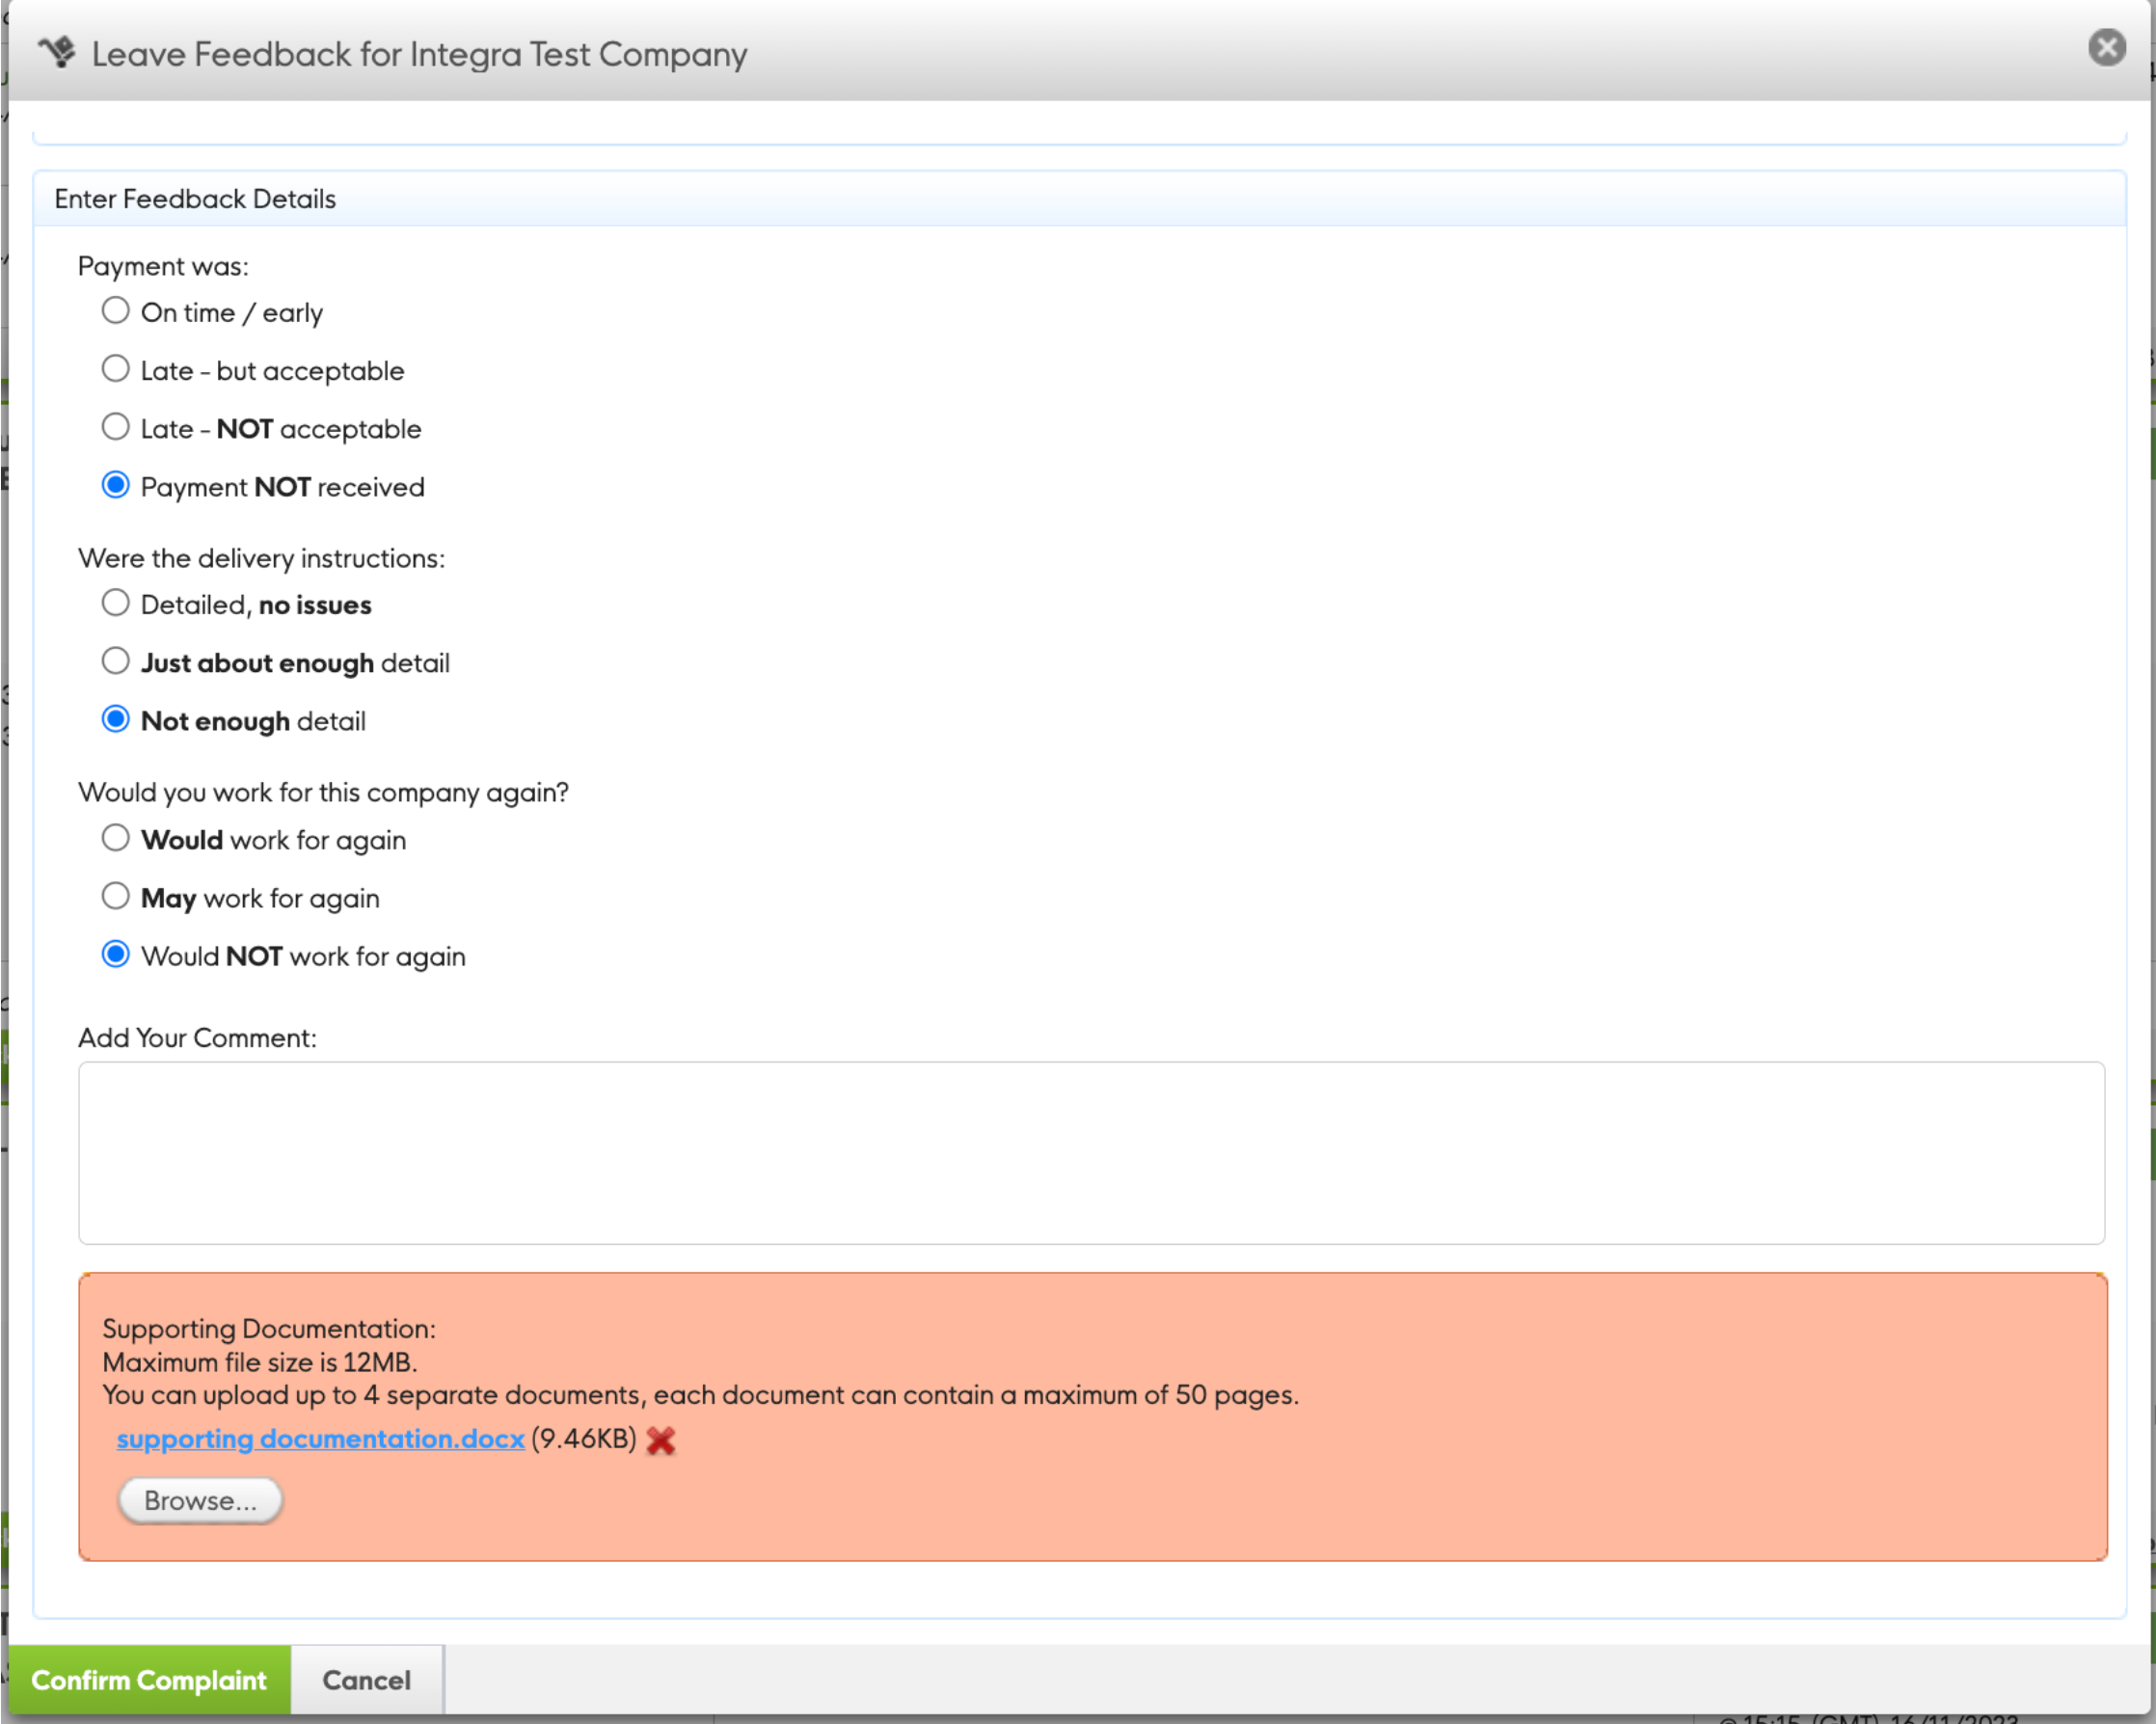This screenshot has height=1724, width=2156.
Task: Select the Payment NOT received radio button
Action: 116,485
